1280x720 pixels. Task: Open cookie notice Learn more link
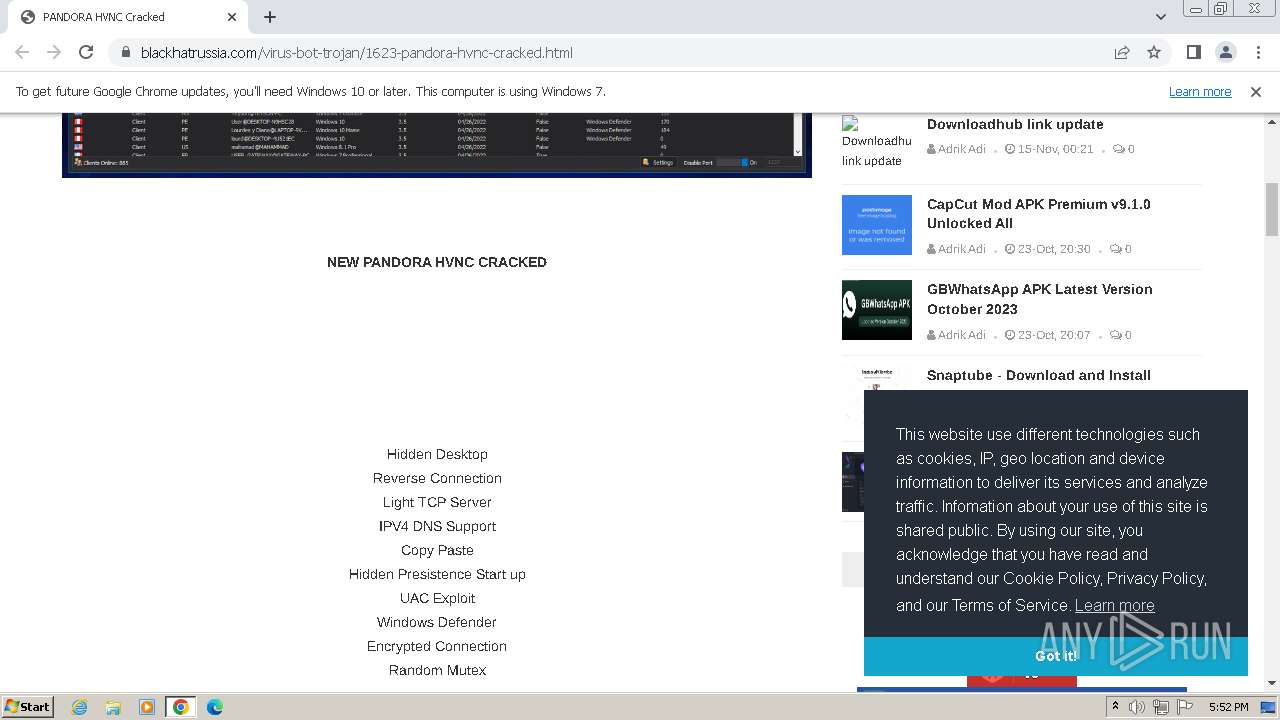point(1114,605)
